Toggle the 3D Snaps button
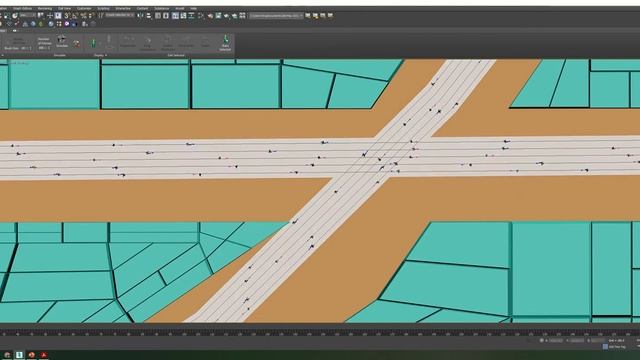640x360 pixels. tap(67, 16)
